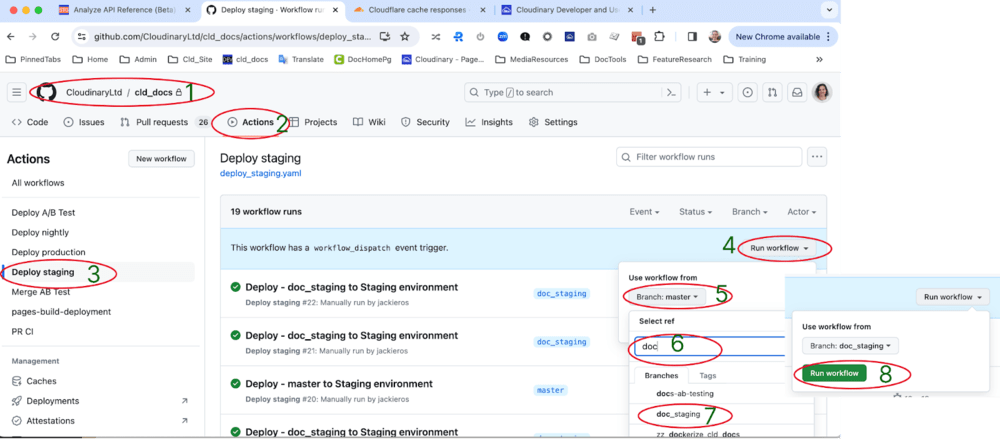Open the pull requests header icon
Viewport: 1000px width, 446px height.
[x=772, y=93]
